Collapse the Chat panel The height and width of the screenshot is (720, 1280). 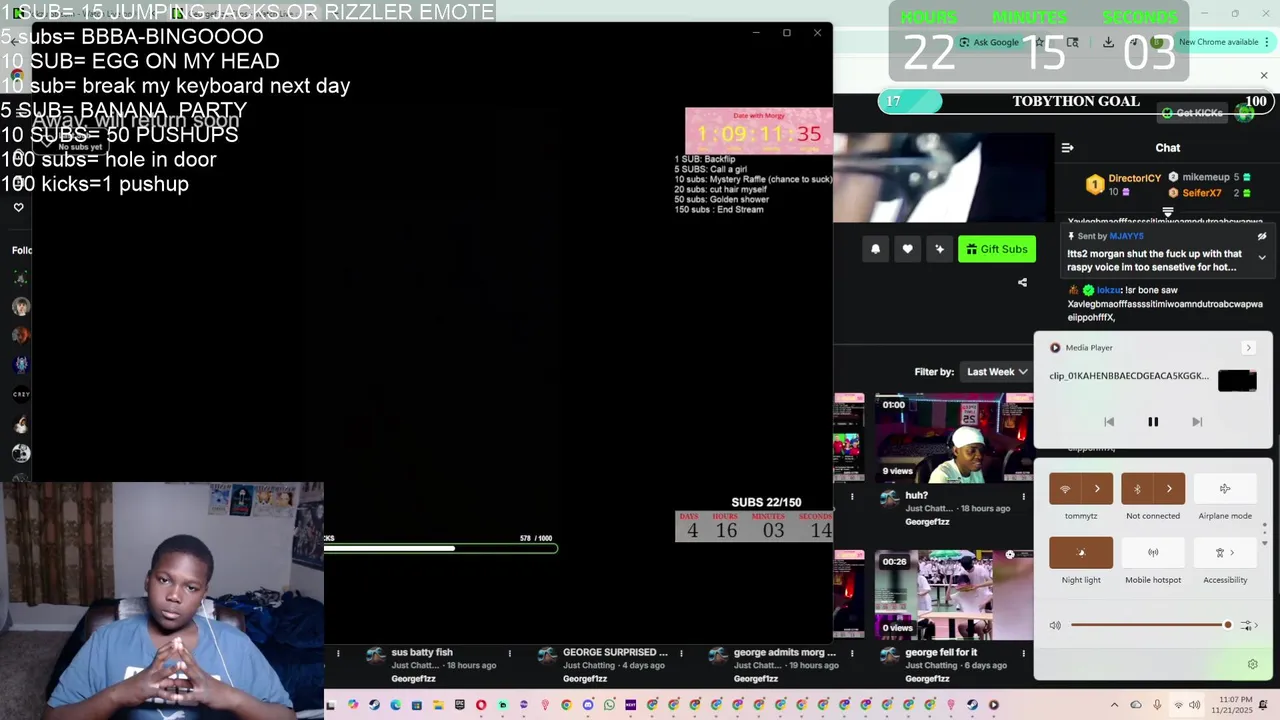click(x=1067, y=148)
